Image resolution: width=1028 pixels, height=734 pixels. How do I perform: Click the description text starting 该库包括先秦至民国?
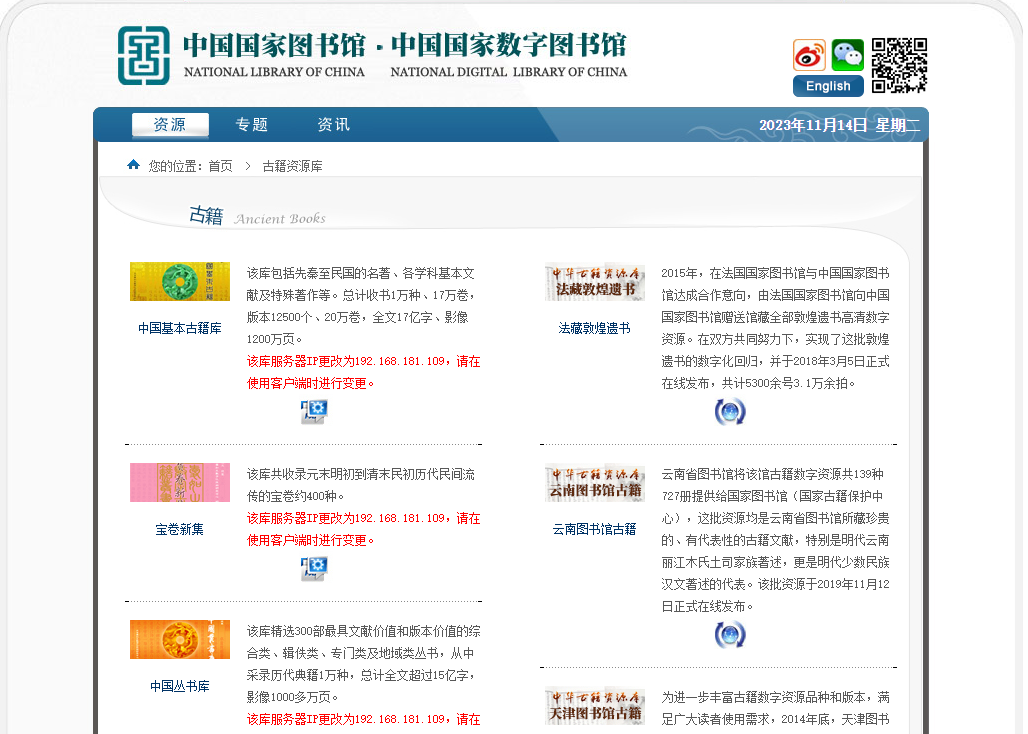[x=361, y=306]
